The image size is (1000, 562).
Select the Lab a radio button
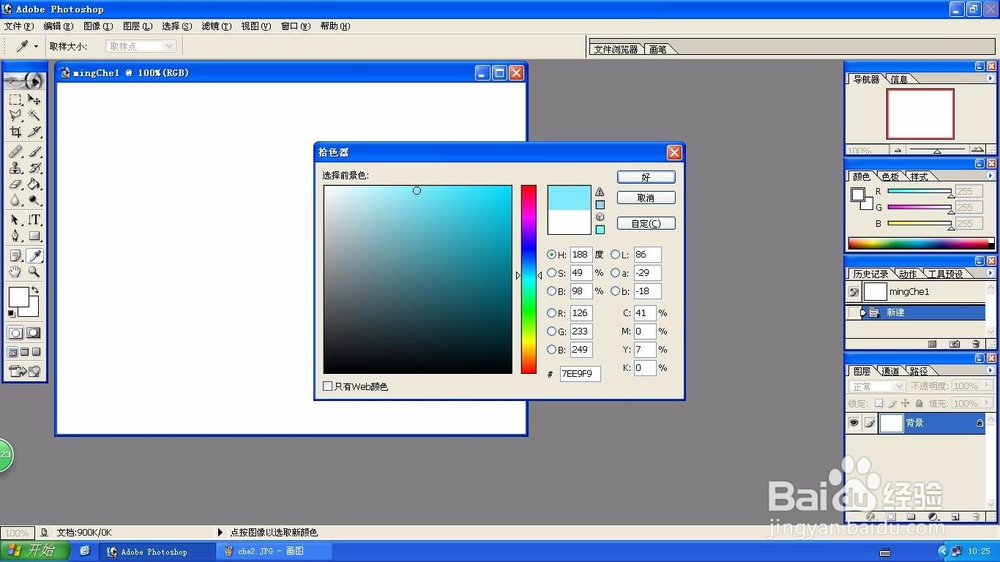[615, 272]
